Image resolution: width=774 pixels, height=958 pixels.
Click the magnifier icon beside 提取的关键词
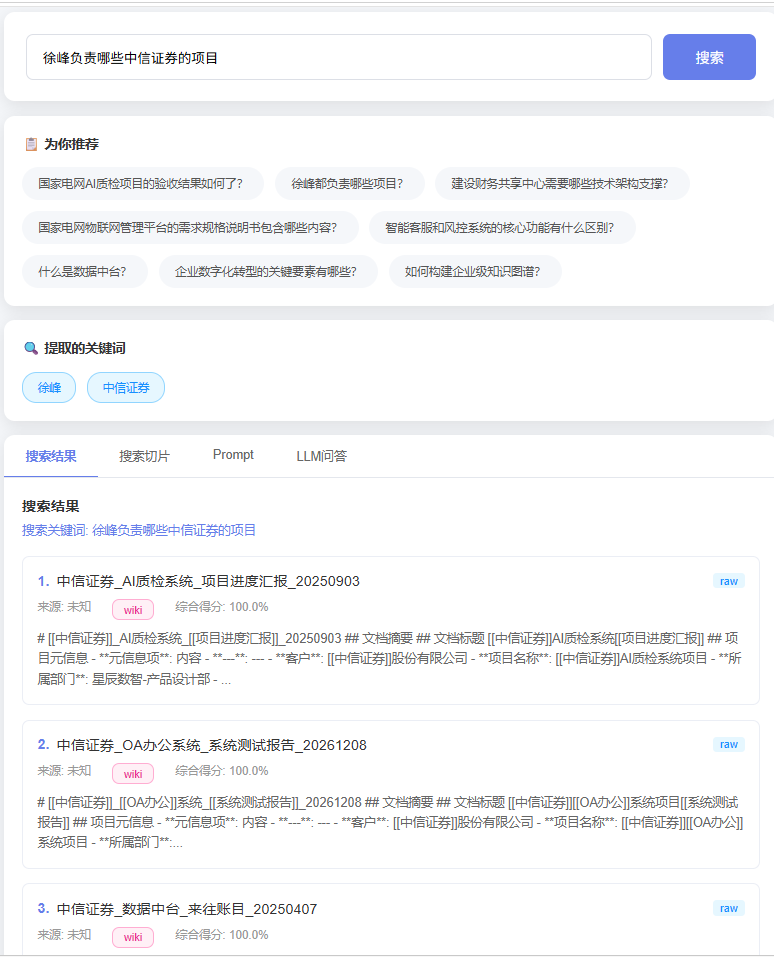click(x=31, y=348)
